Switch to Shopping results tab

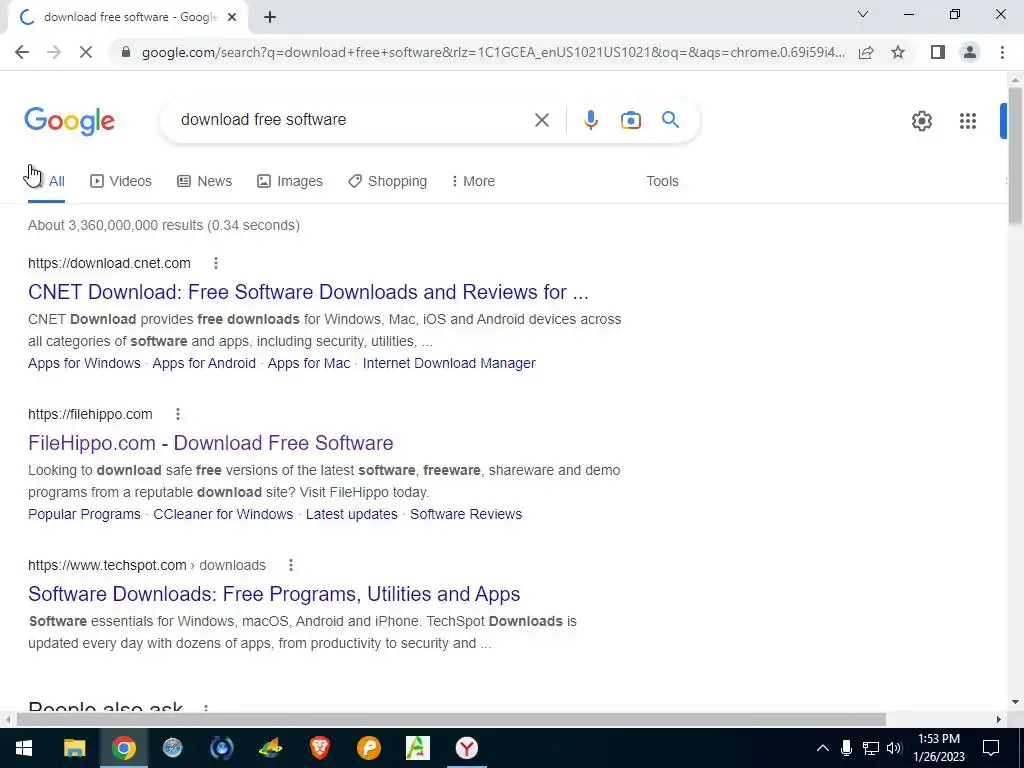(387, 181)
